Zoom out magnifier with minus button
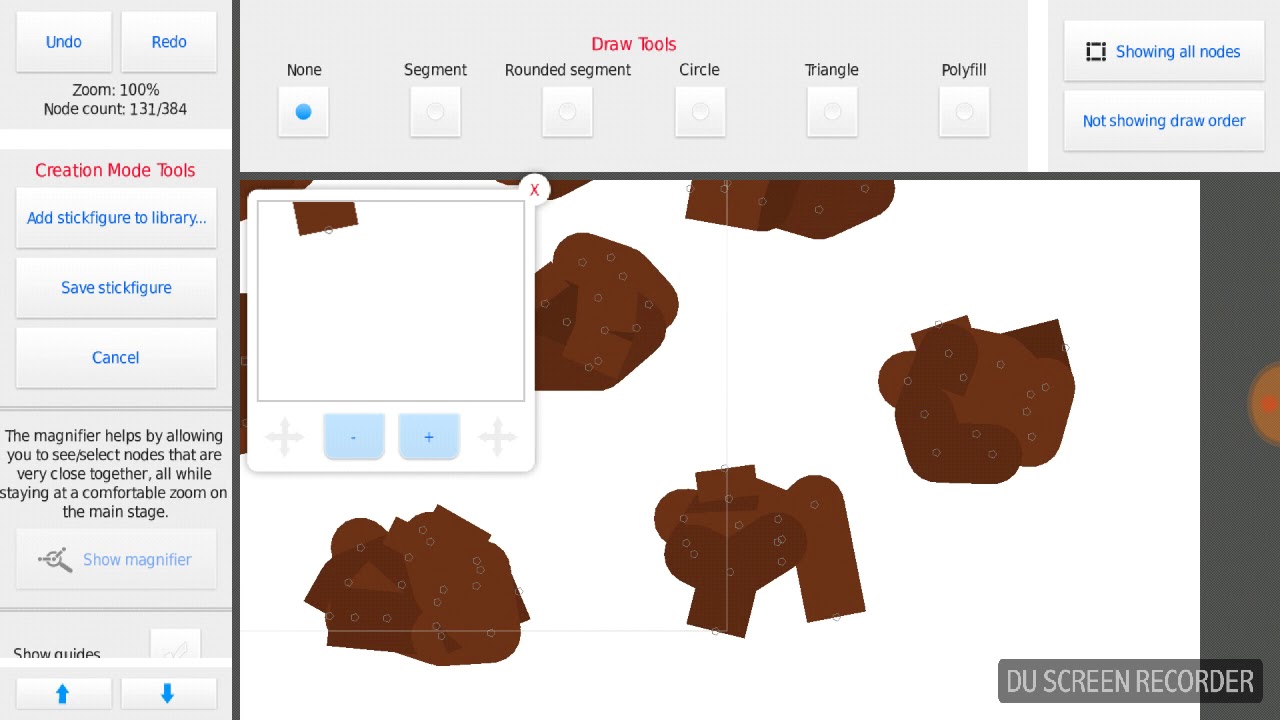This screenshot has height=720, width=1280. 354,437
